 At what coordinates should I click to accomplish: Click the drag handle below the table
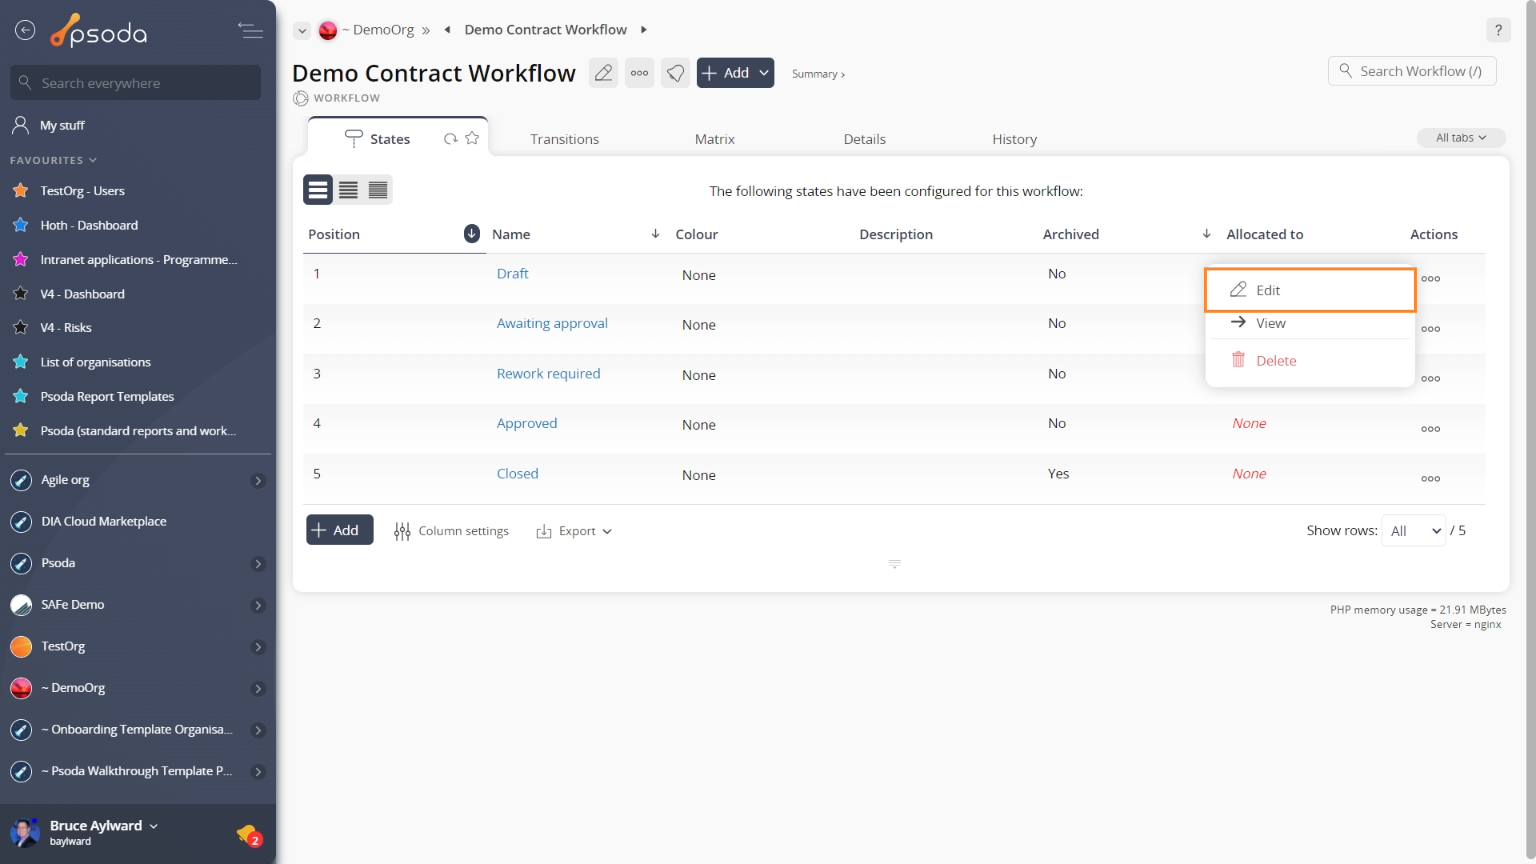[x=895, y=564]
